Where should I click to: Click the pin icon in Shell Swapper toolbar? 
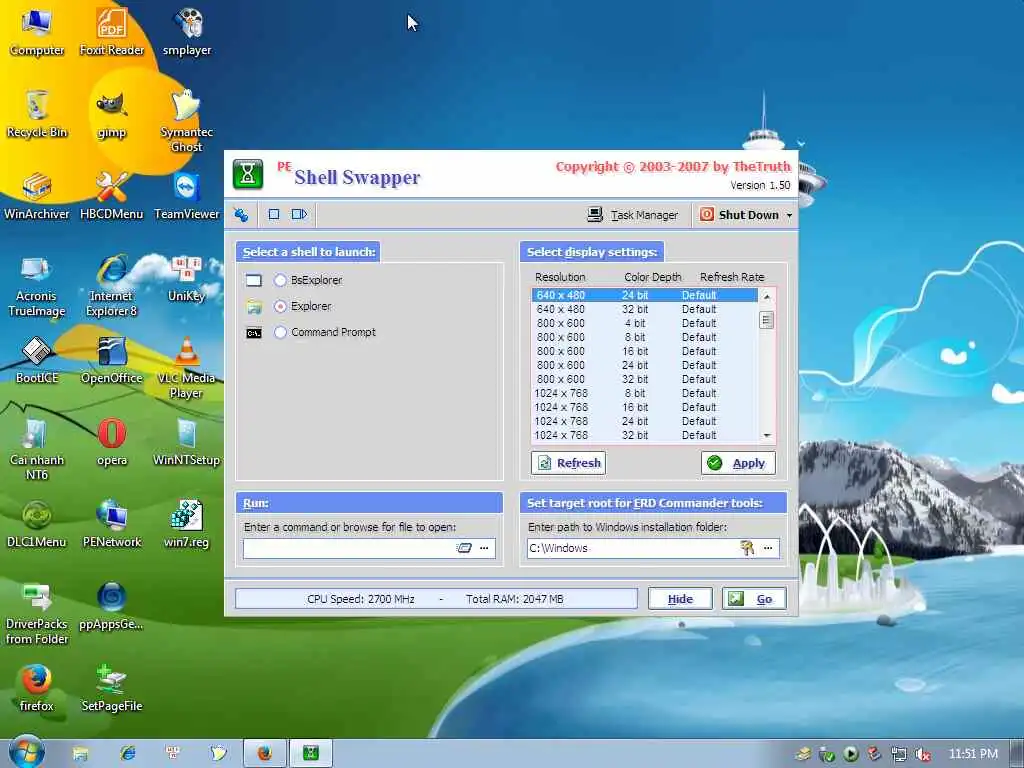(242, 214)
